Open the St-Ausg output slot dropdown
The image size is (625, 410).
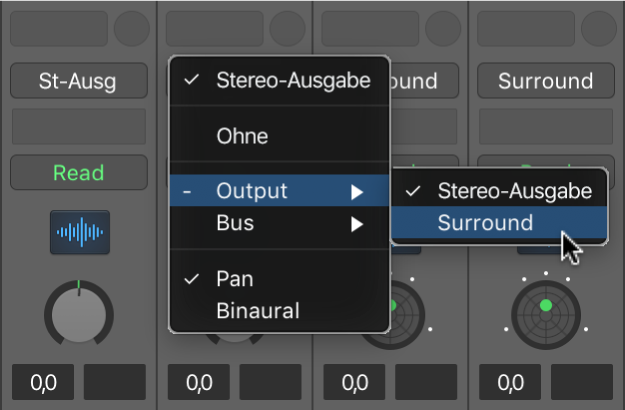(79, 80)
